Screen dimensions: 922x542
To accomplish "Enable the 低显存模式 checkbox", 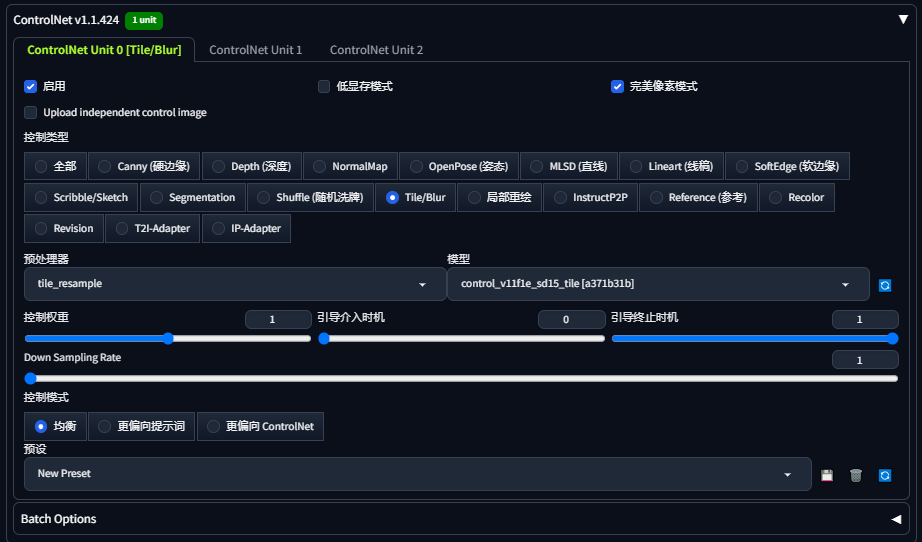I will click(324, 86).
